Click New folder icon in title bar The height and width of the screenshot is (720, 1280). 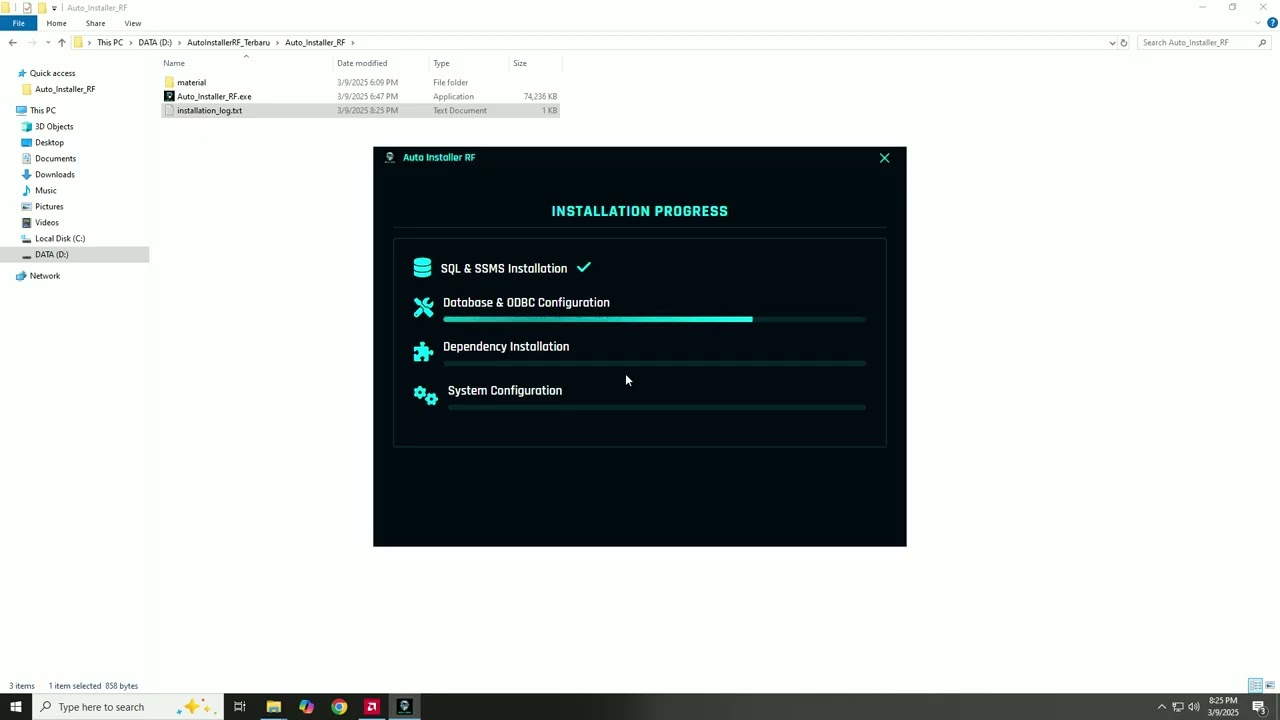point(42,8)
